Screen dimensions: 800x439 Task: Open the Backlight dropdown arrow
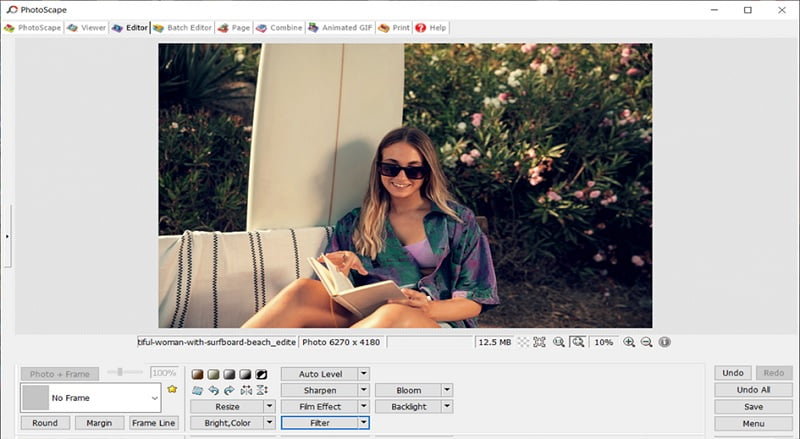pyautogui.click(x=447, y=406)
